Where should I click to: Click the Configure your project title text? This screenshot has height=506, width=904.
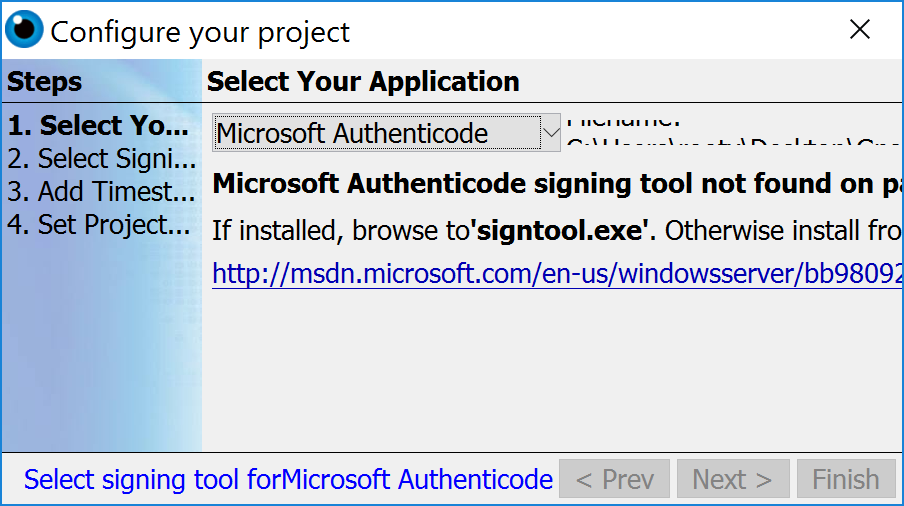coord(200,32)
